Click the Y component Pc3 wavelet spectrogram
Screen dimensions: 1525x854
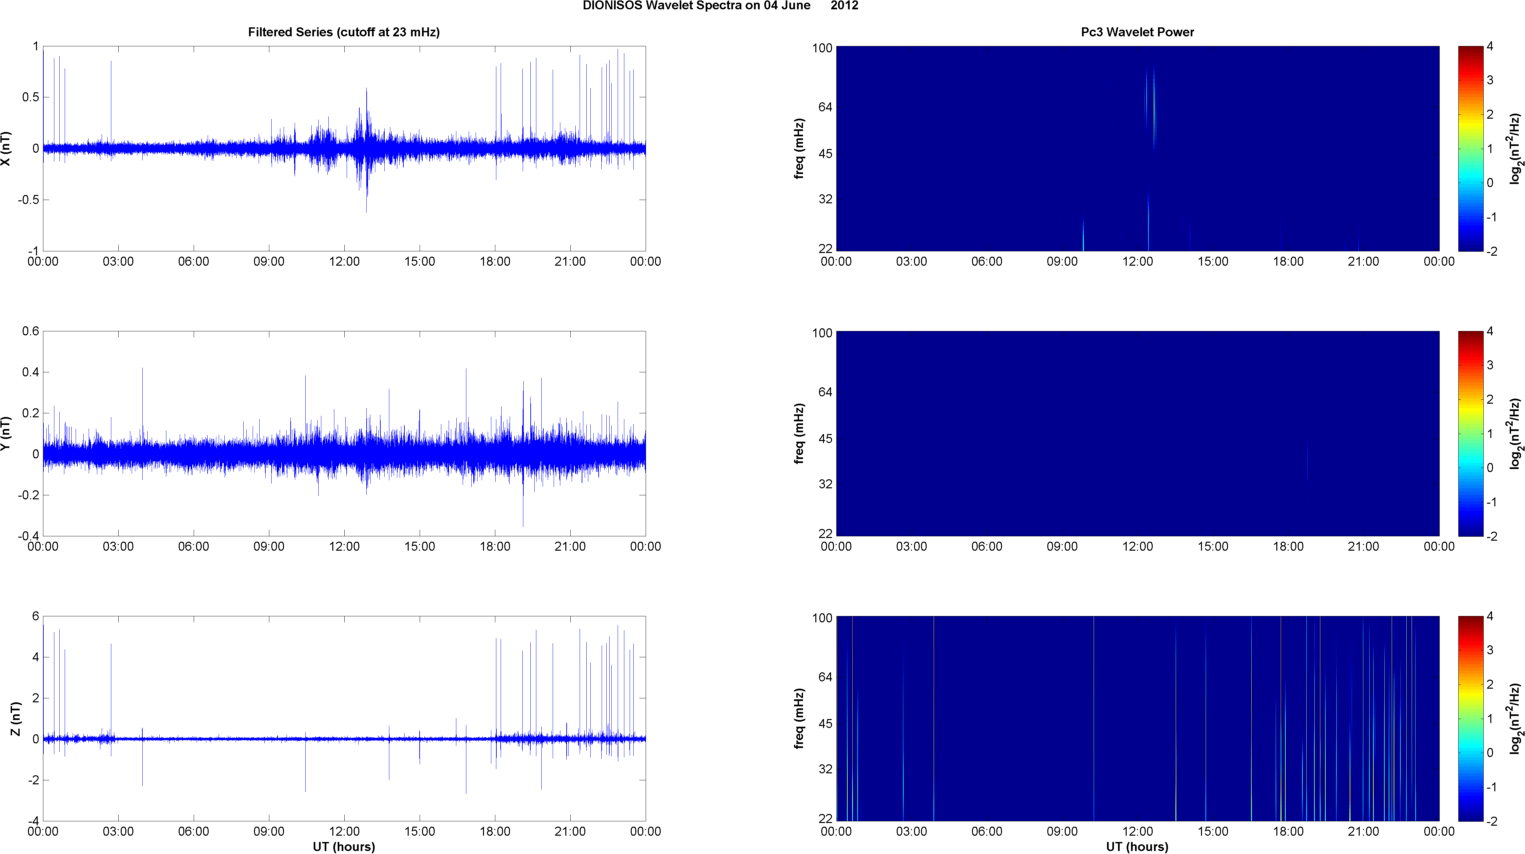[x=1137, y=433]
